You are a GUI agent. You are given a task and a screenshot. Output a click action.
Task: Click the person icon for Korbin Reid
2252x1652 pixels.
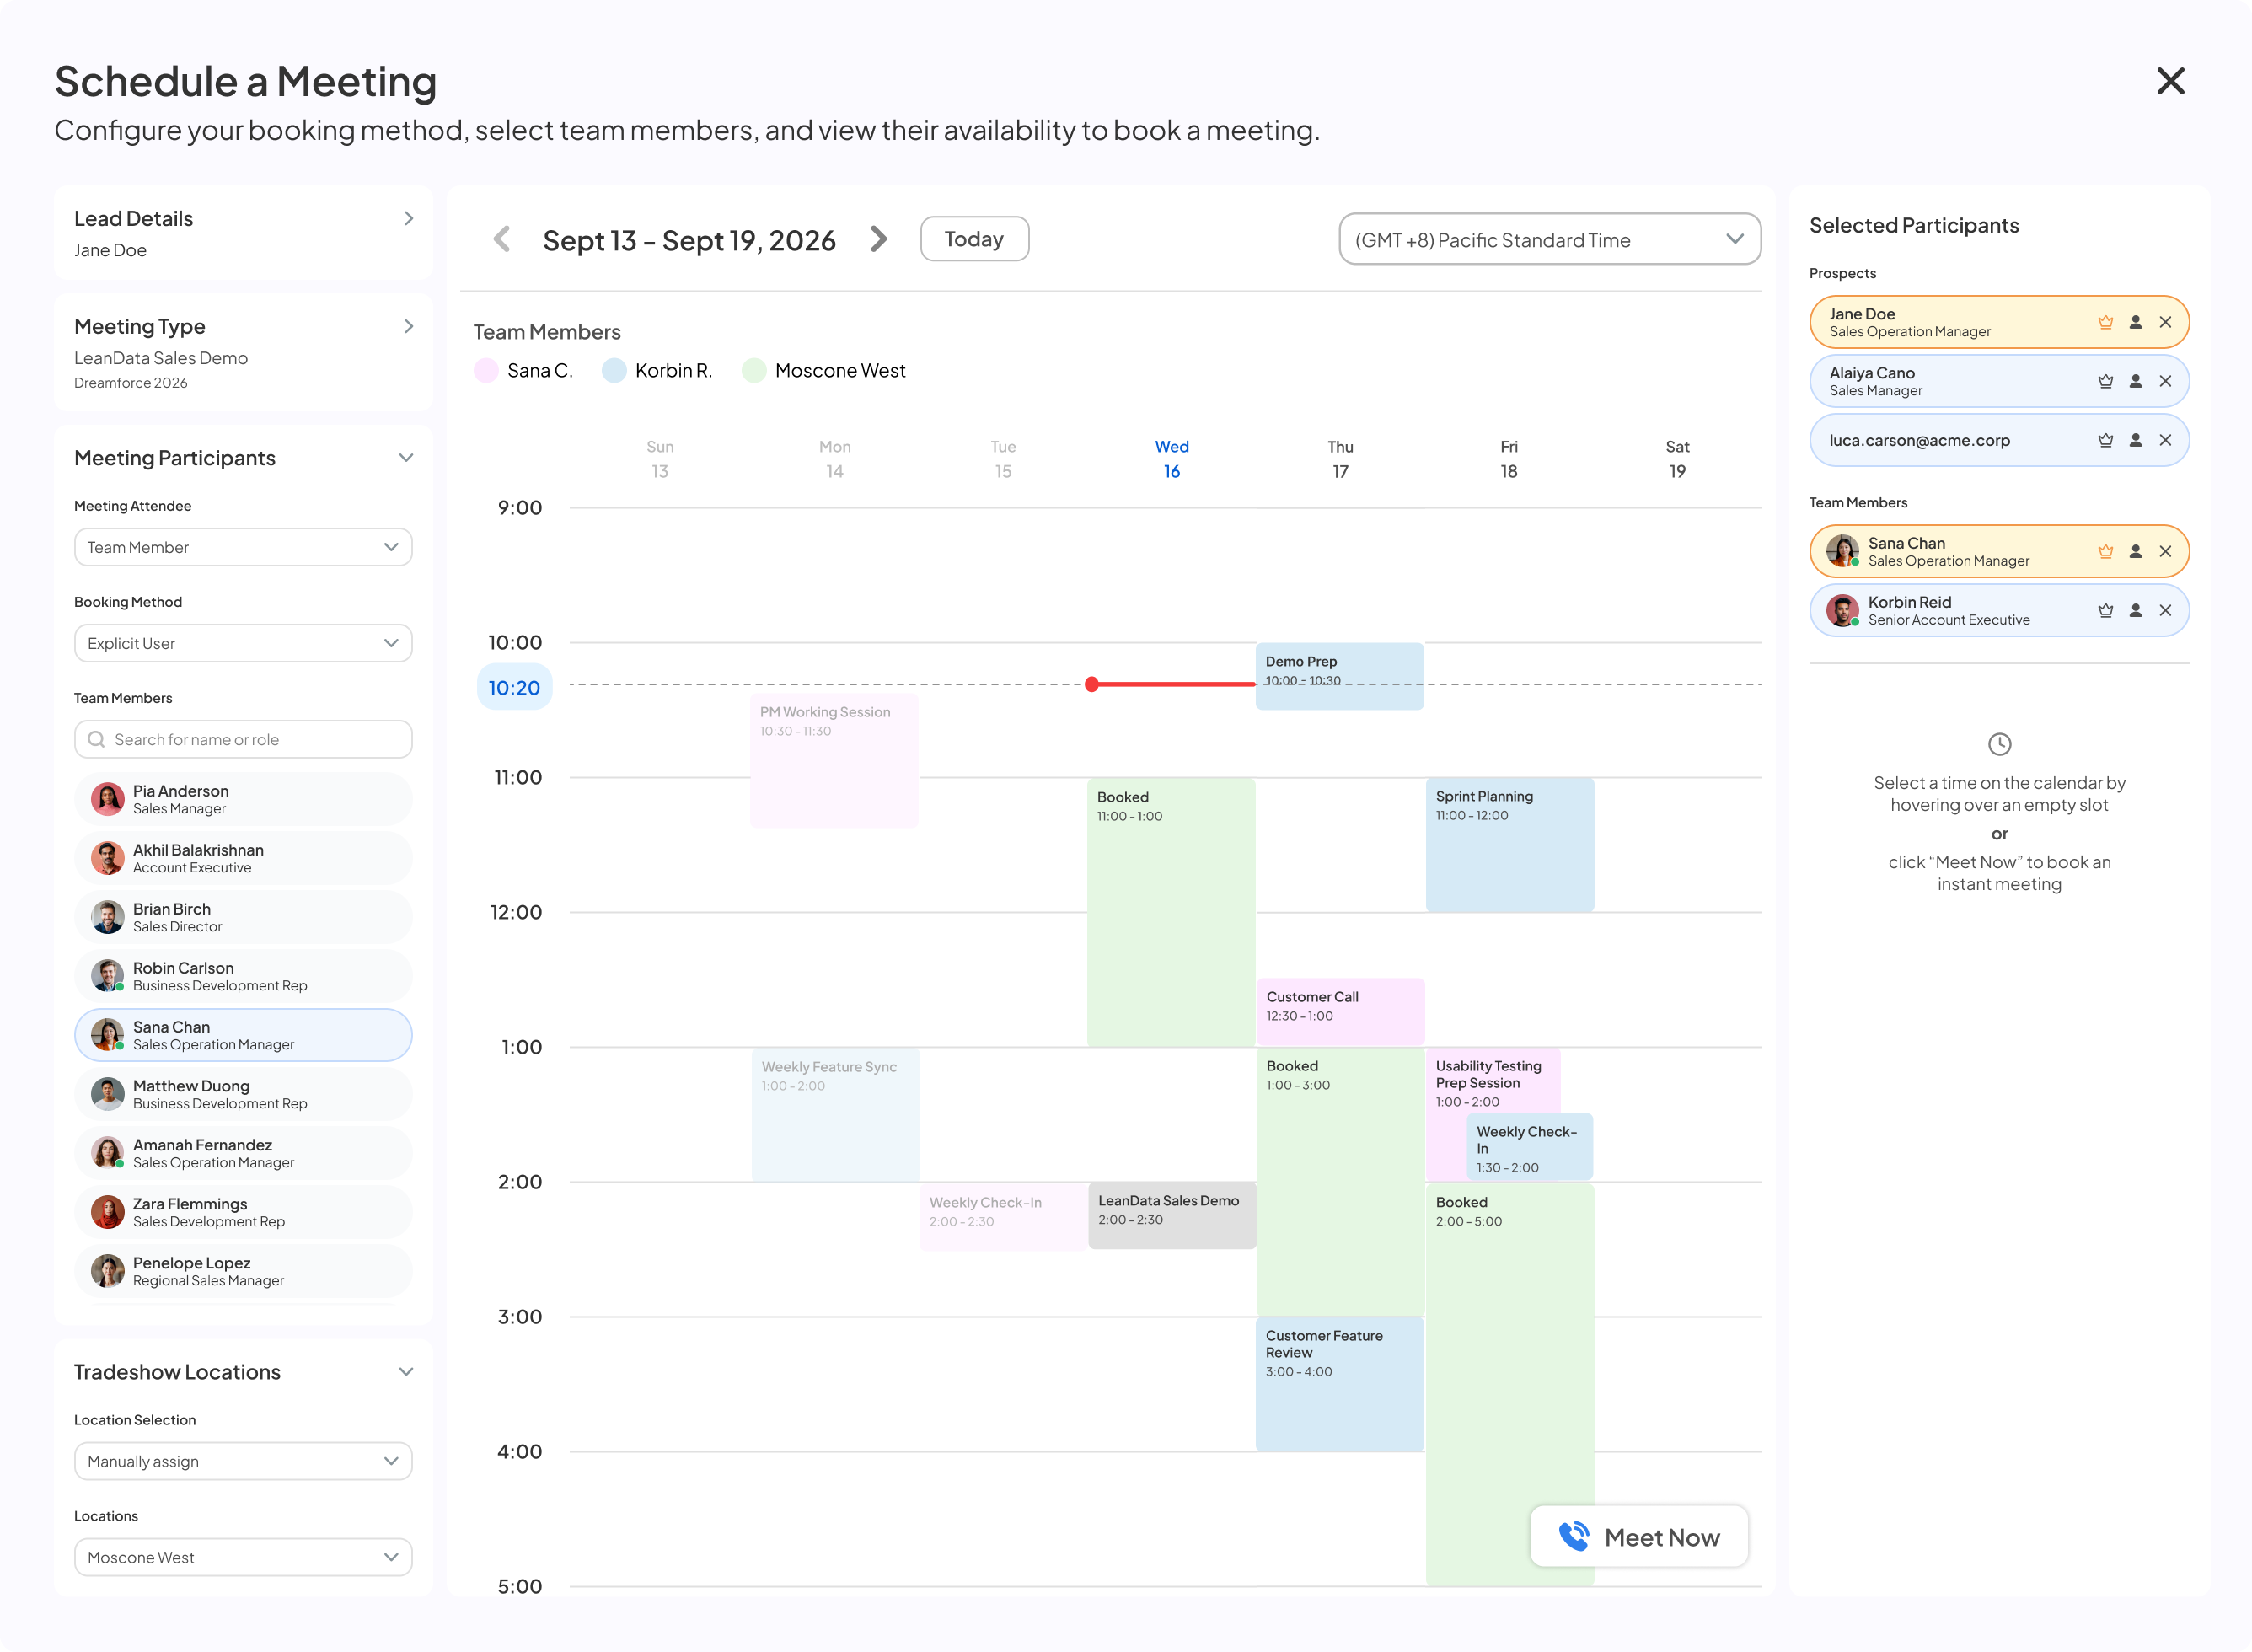point(2135,610)
